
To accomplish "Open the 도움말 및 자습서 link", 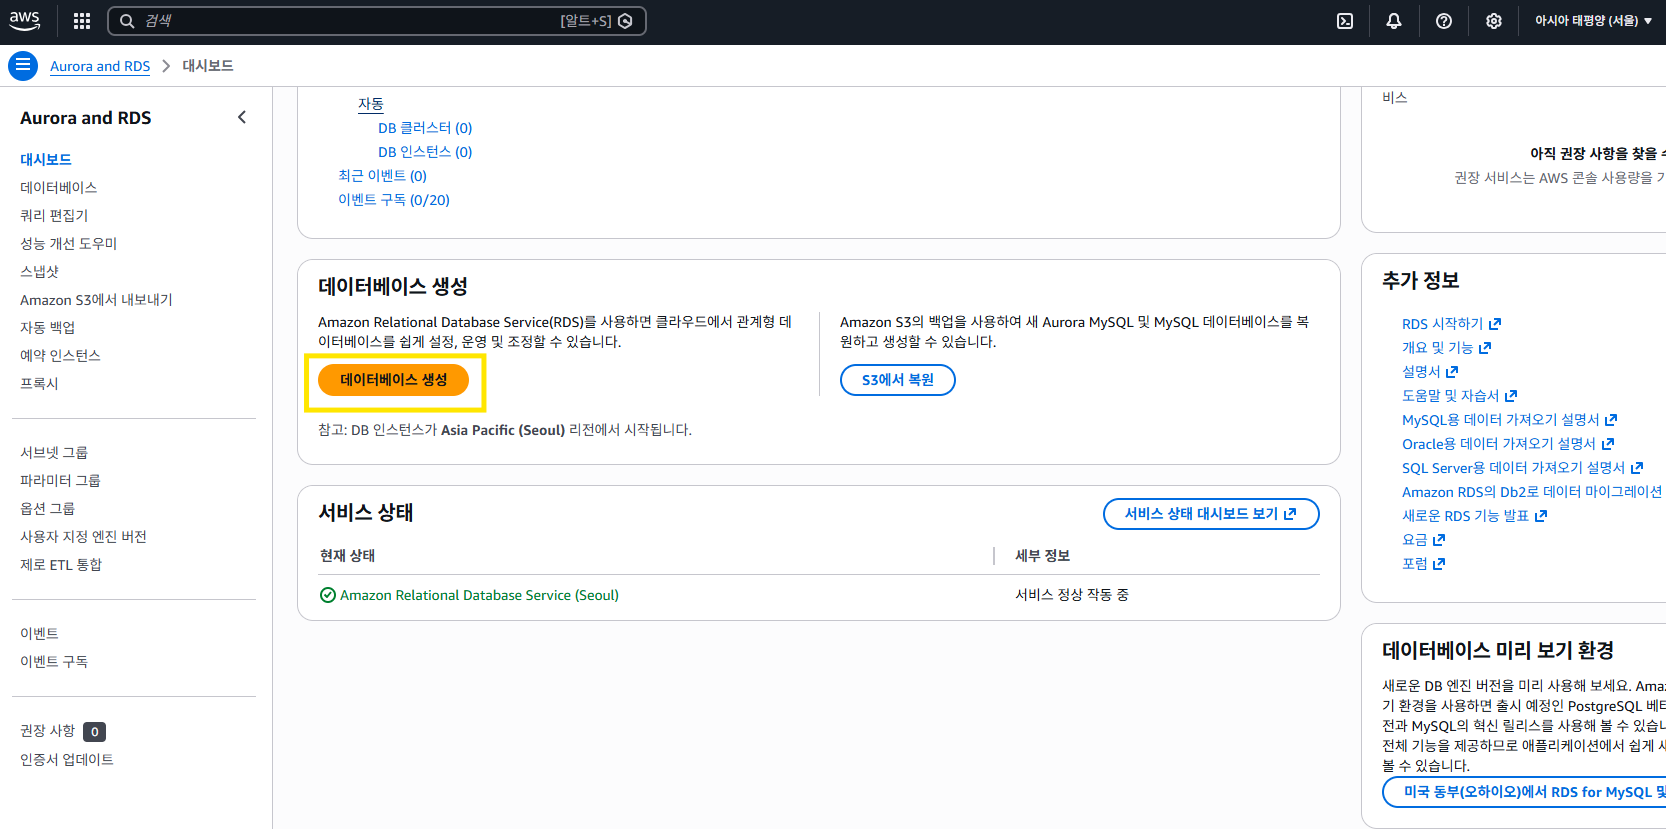I will [1459, 396].
